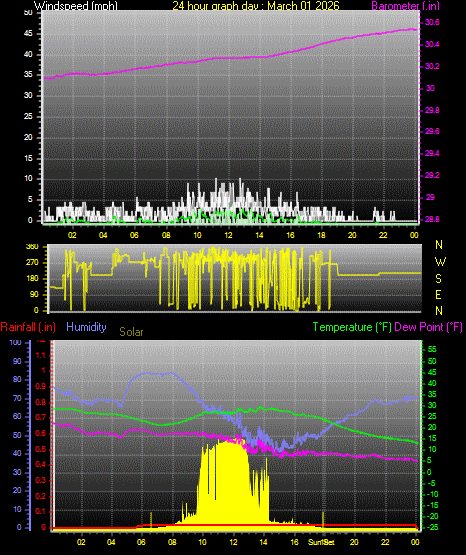466x555 pixels.
Task: Click the 270 wind direction axis value
Action: [x=32, y=263]
